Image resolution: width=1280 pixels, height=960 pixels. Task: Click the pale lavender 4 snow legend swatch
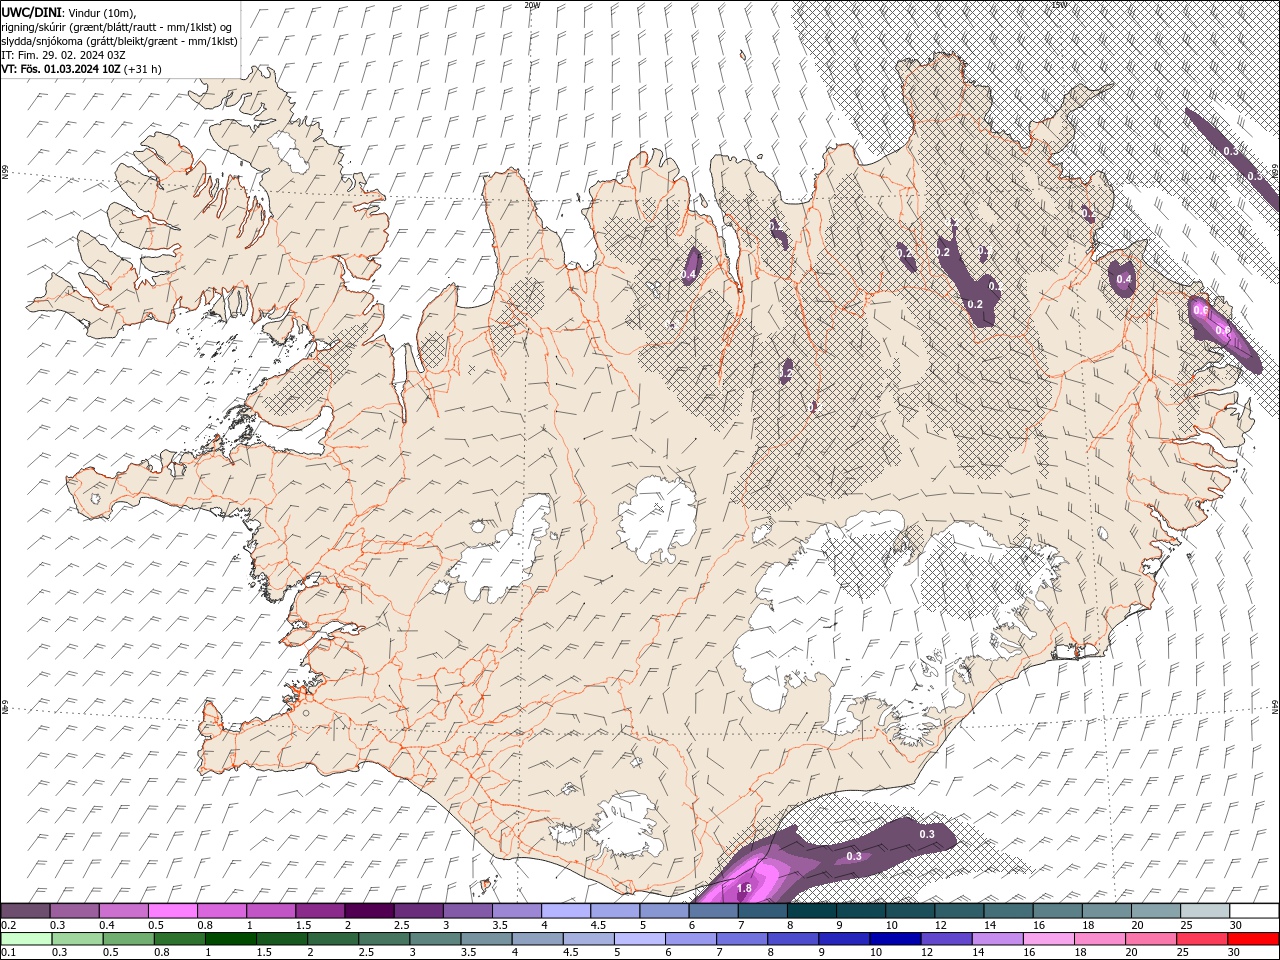(x=566, y=911)
